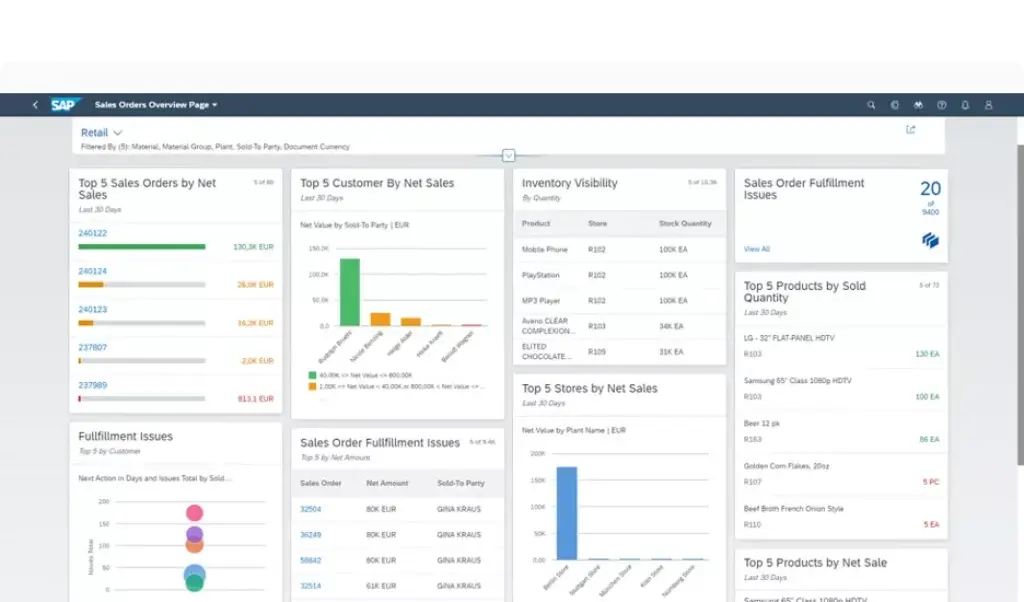Expand the Retail variant dropdown

click(x=101, y=133)
